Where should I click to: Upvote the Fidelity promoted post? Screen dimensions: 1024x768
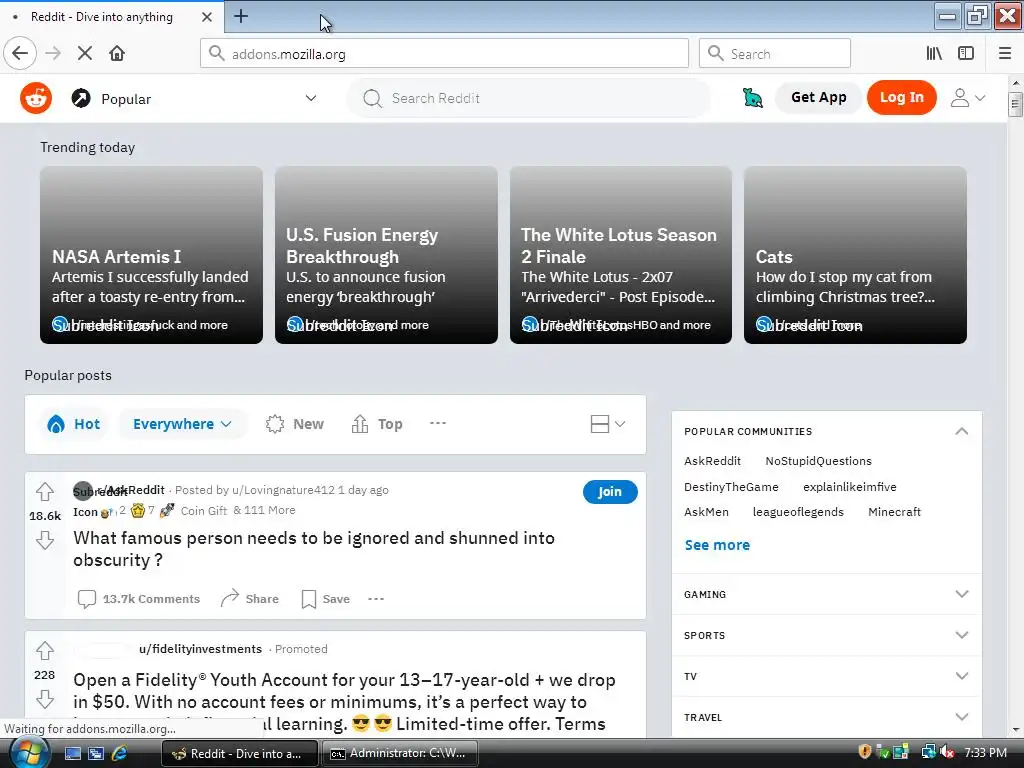(x=44, y=650)
